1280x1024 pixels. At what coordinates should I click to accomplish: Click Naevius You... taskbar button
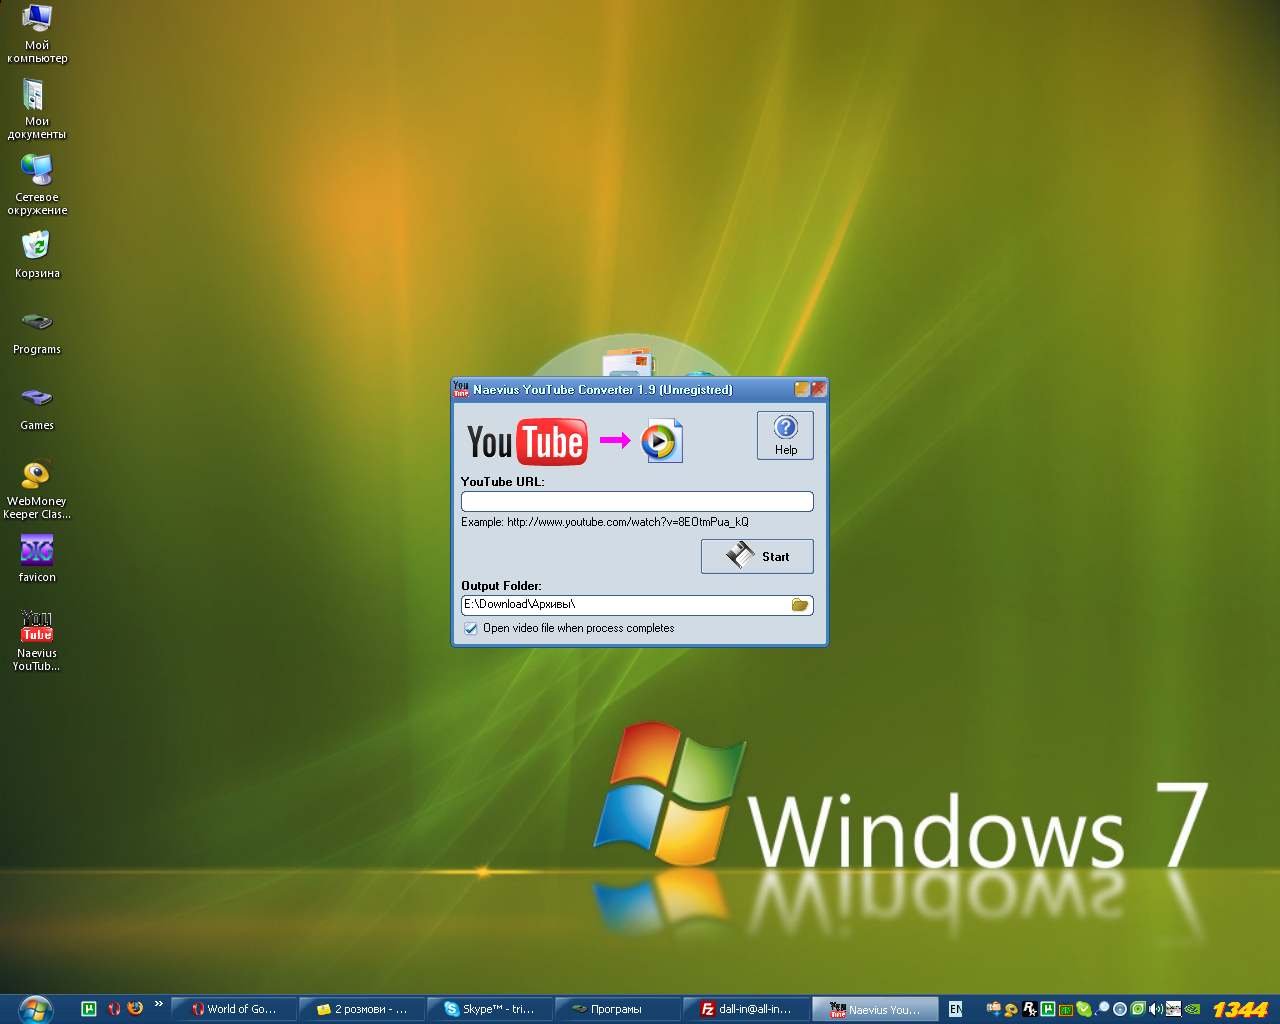click(x=875, y=1009)
